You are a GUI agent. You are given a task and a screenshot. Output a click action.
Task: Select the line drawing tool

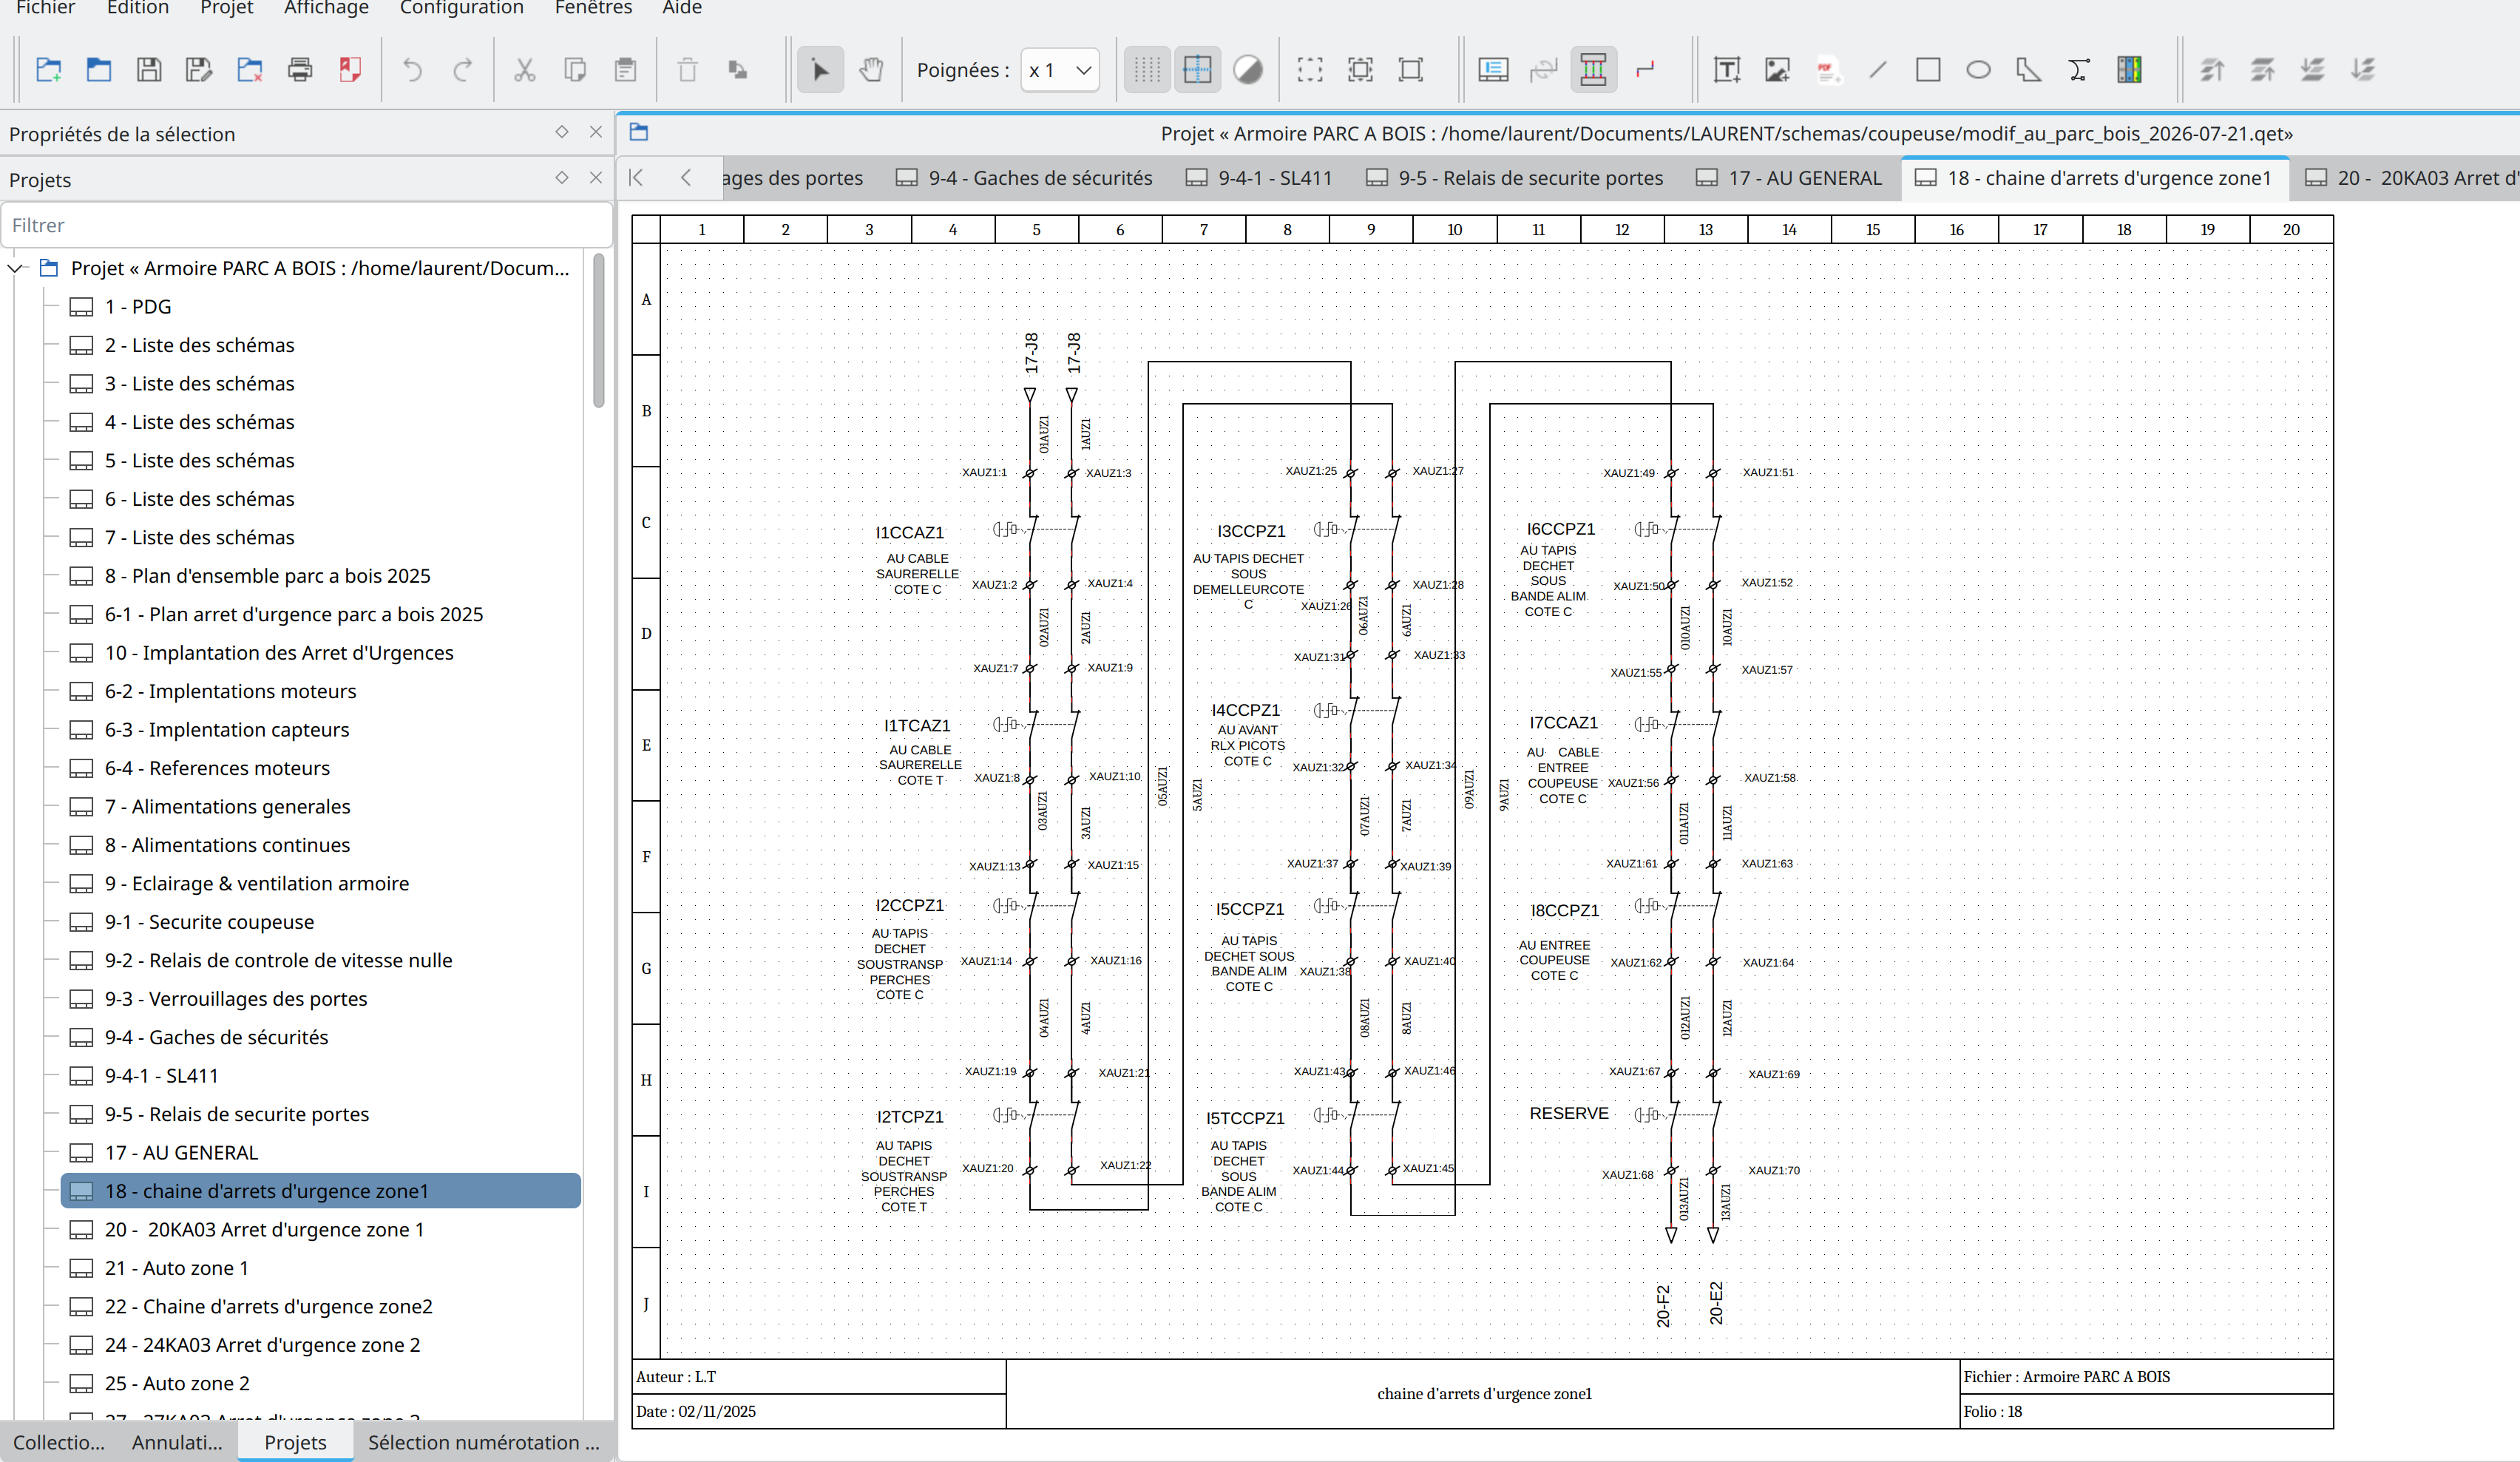point(1878,70)
